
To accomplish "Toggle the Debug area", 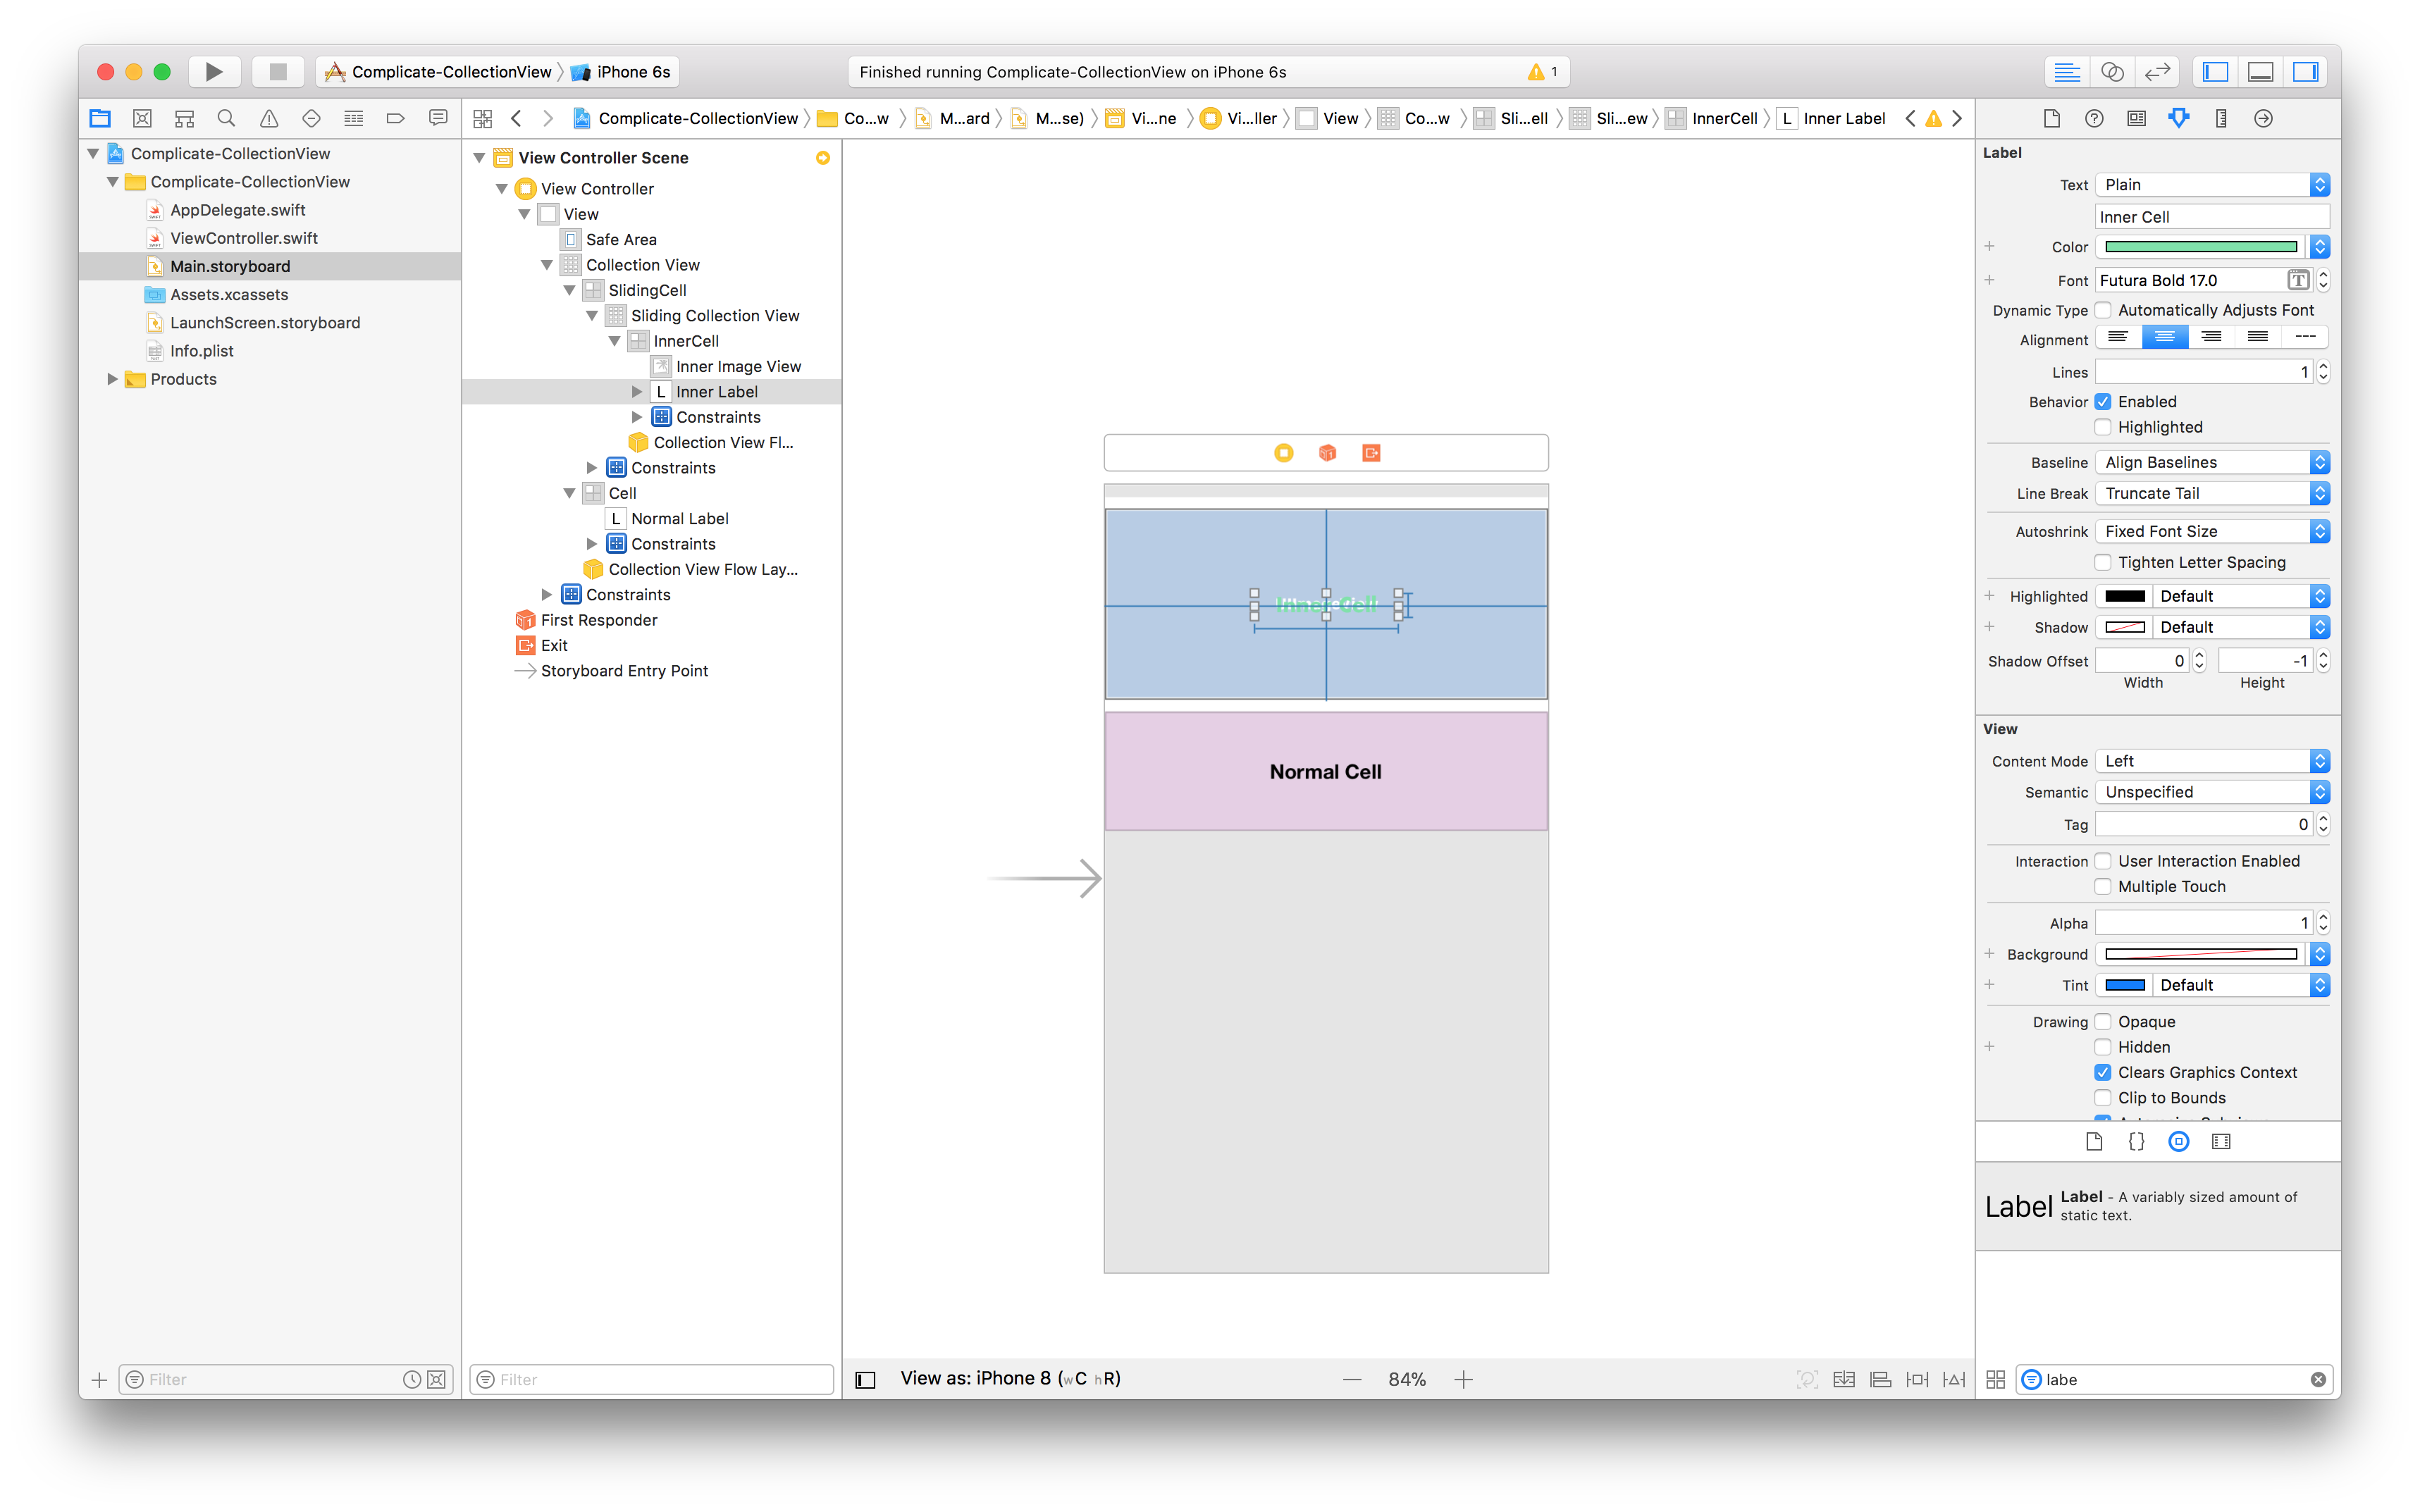I will (x=2260, y=71).
